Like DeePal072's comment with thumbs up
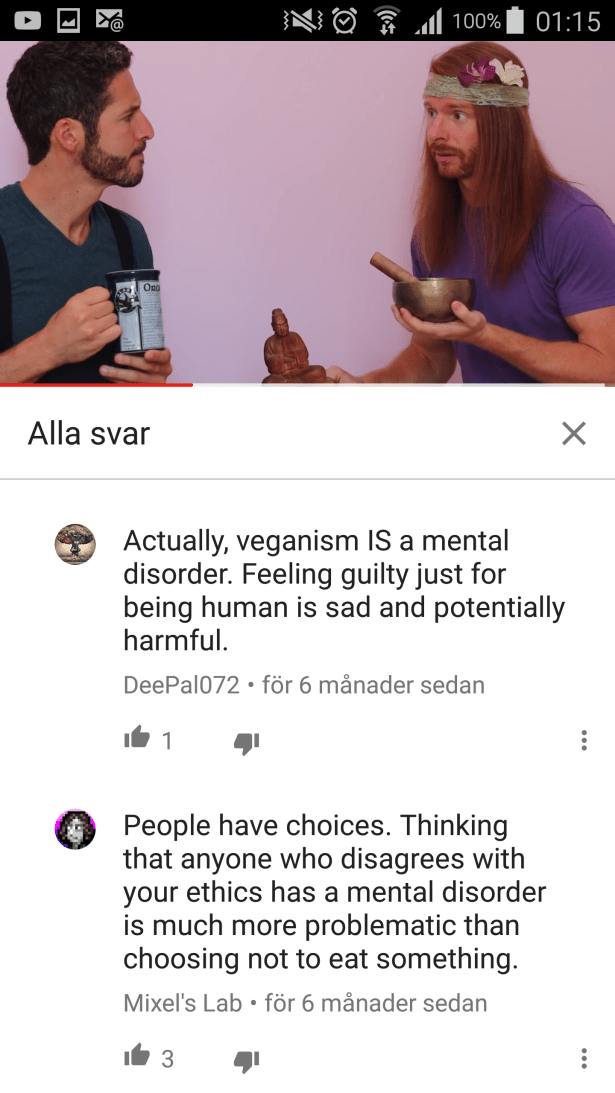This screenshot has width=615, height=1093. pyautogui.click(x=137, y=737)
